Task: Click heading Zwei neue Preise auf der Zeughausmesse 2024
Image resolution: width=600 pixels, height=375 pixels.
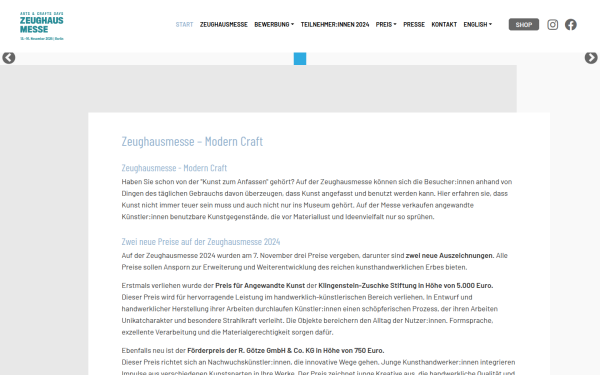Action: coord(201,242)
